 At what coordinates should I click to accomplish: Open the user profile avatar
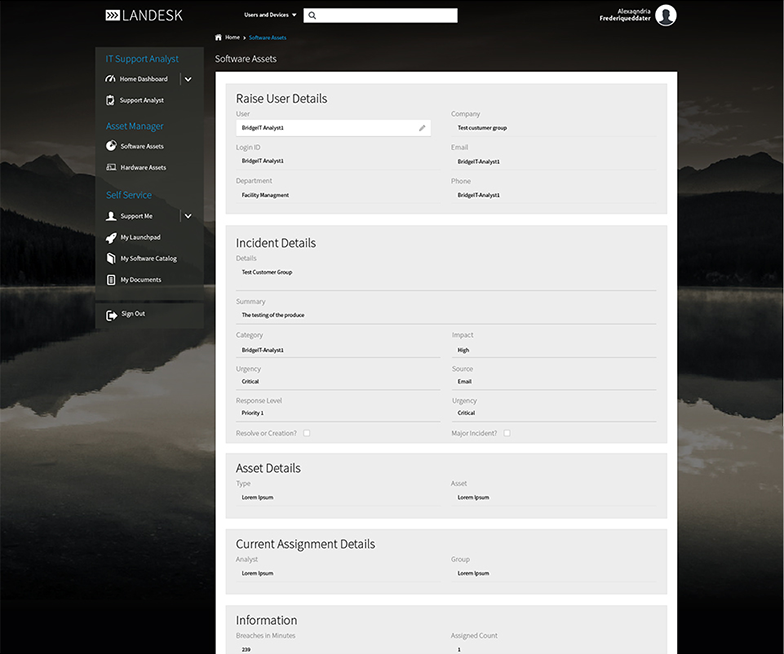[666, 15]
